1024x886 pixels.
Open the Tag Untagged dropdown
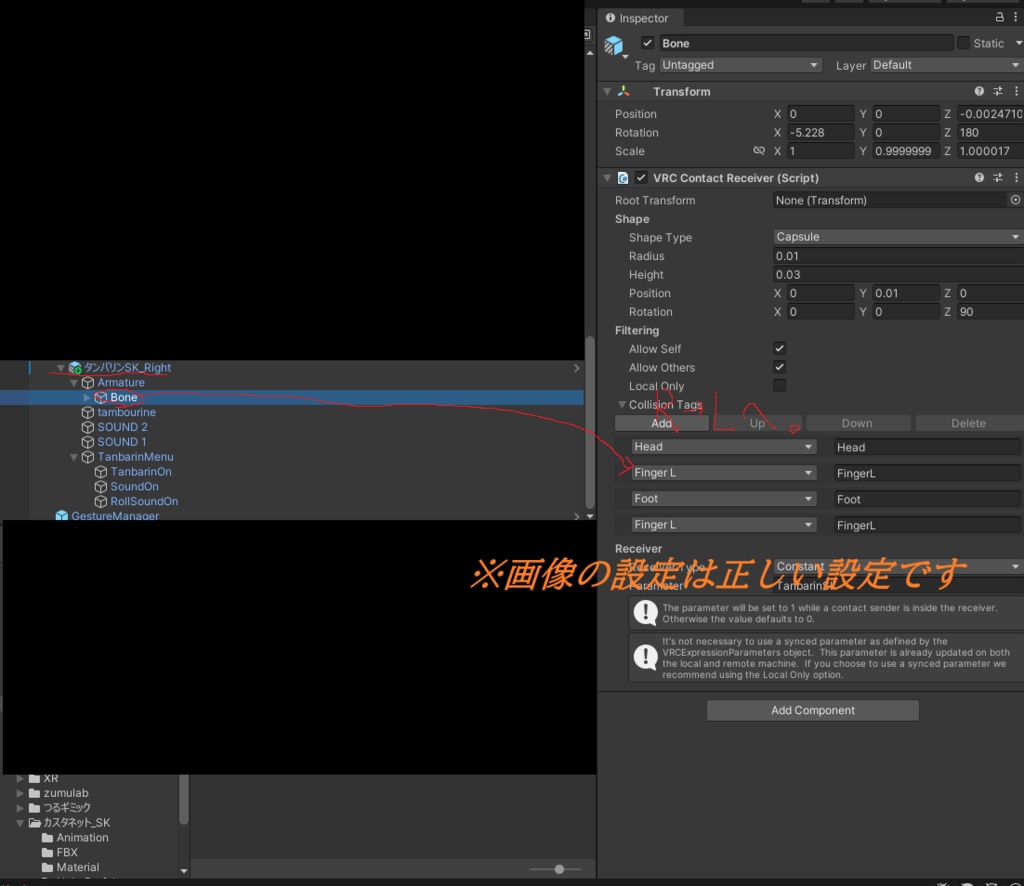[x=740, y=65]
